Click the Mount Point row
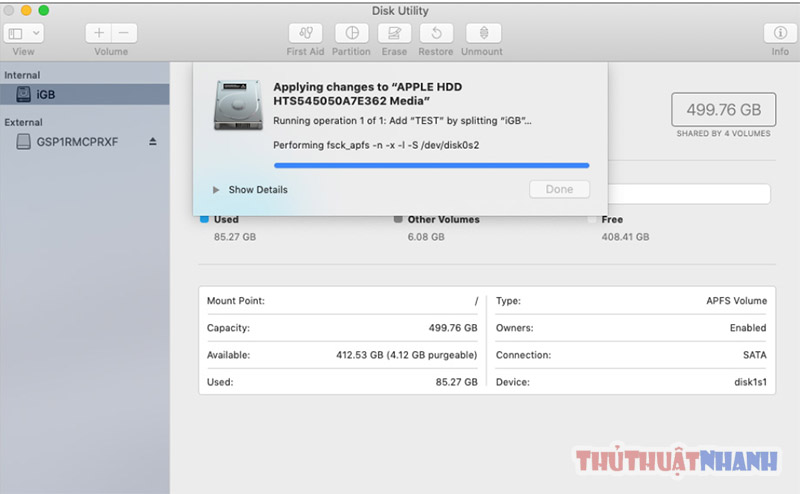Viewport: 800px width, 494px height. pyautogui.click(x=342, y=301)
